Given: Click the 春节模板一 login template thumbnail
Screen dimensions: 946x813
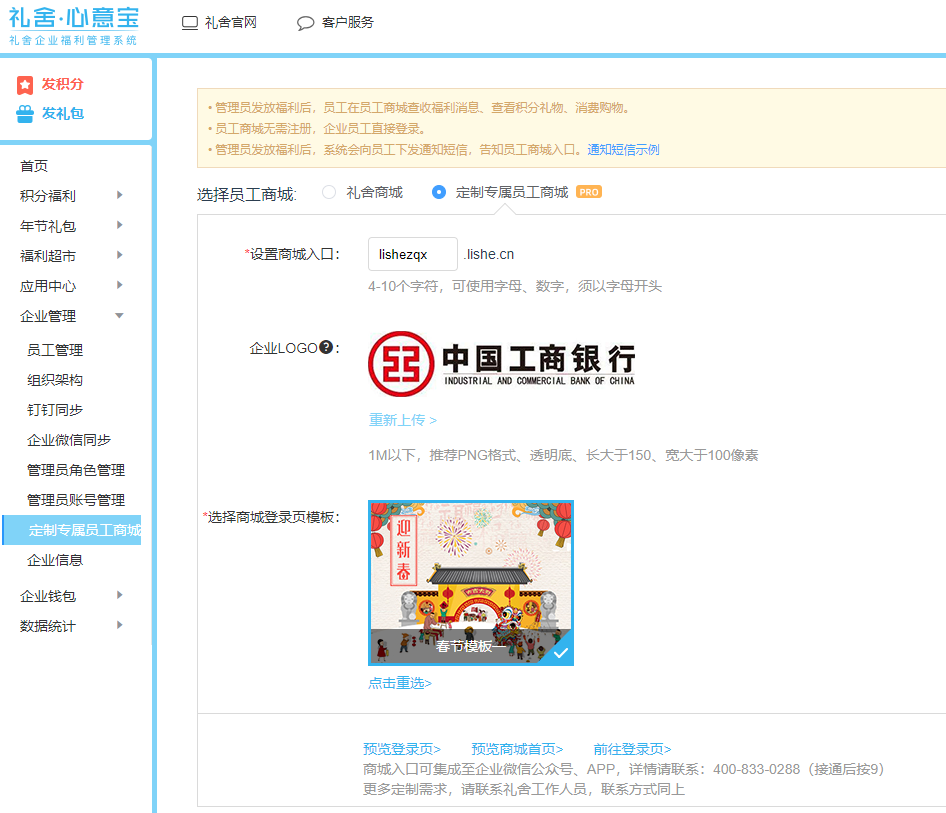Looking at the screenshot, I should [x=471, y=582].
